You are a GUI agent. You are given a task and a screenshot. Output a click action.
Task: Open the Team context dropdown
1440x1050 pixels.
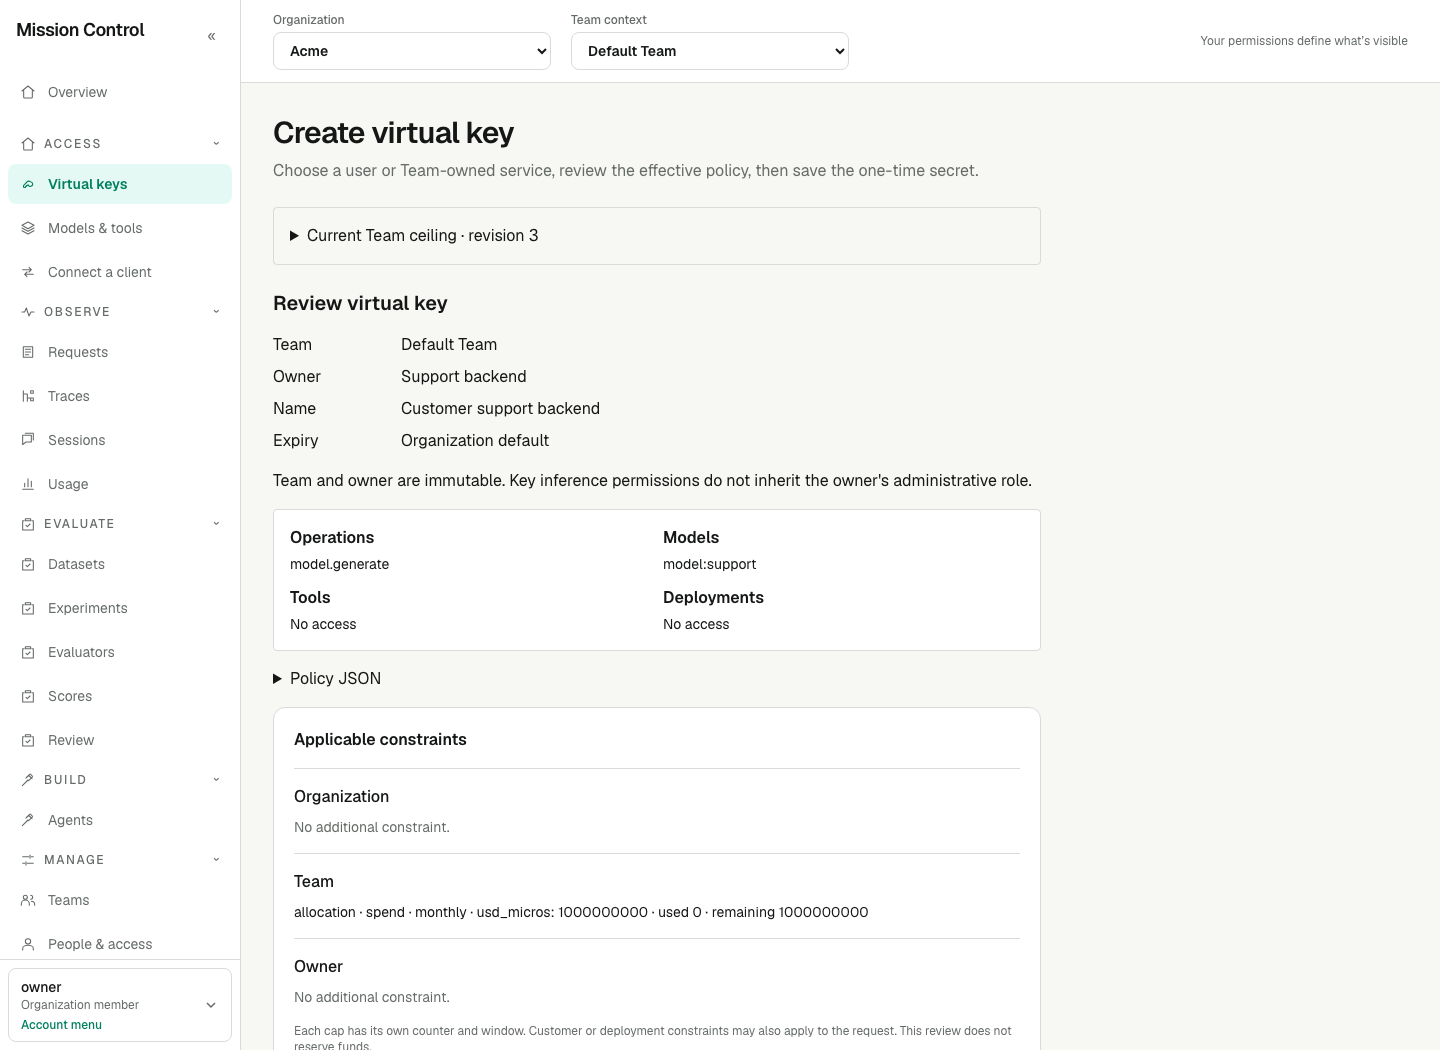(710, 51)
